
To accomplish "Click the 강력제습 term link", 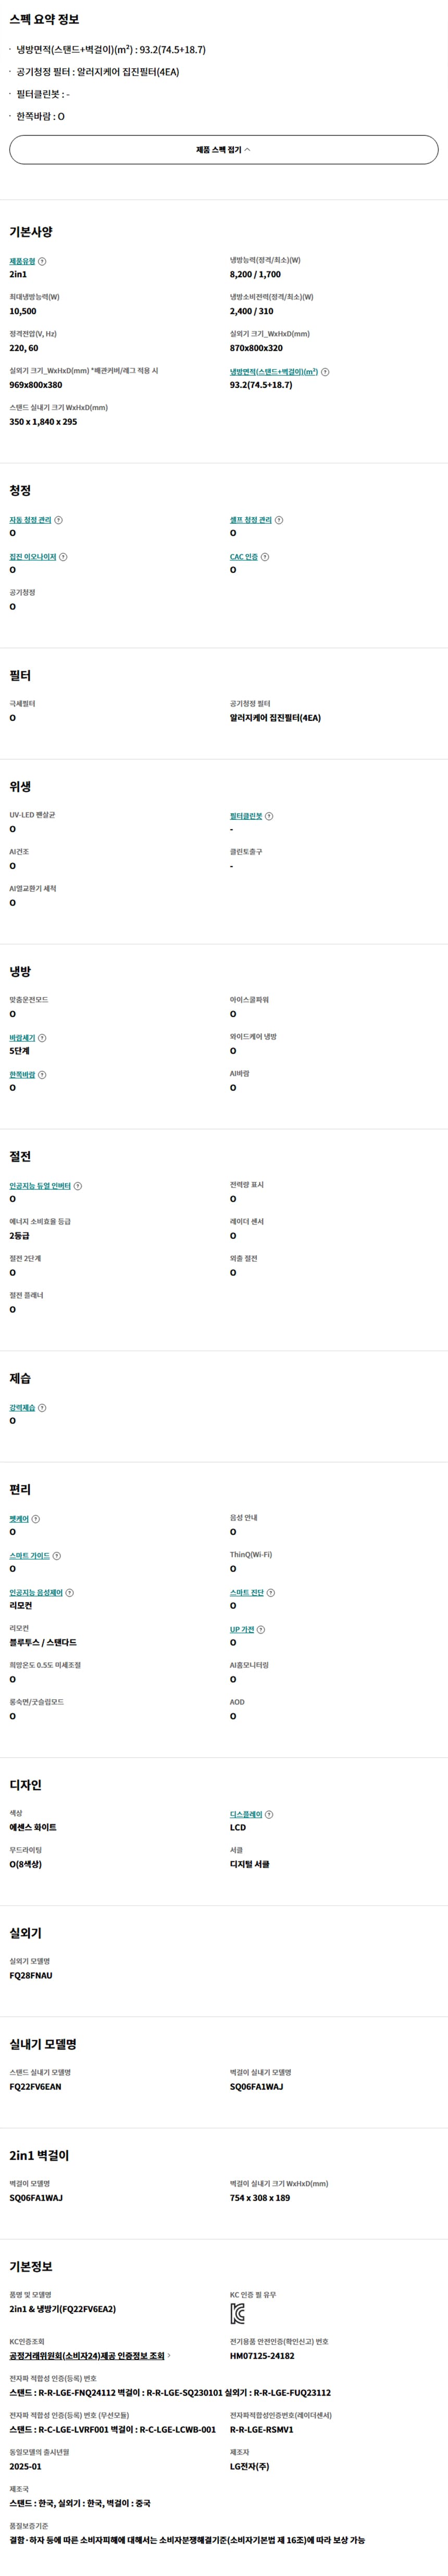I will [22, 1408].
